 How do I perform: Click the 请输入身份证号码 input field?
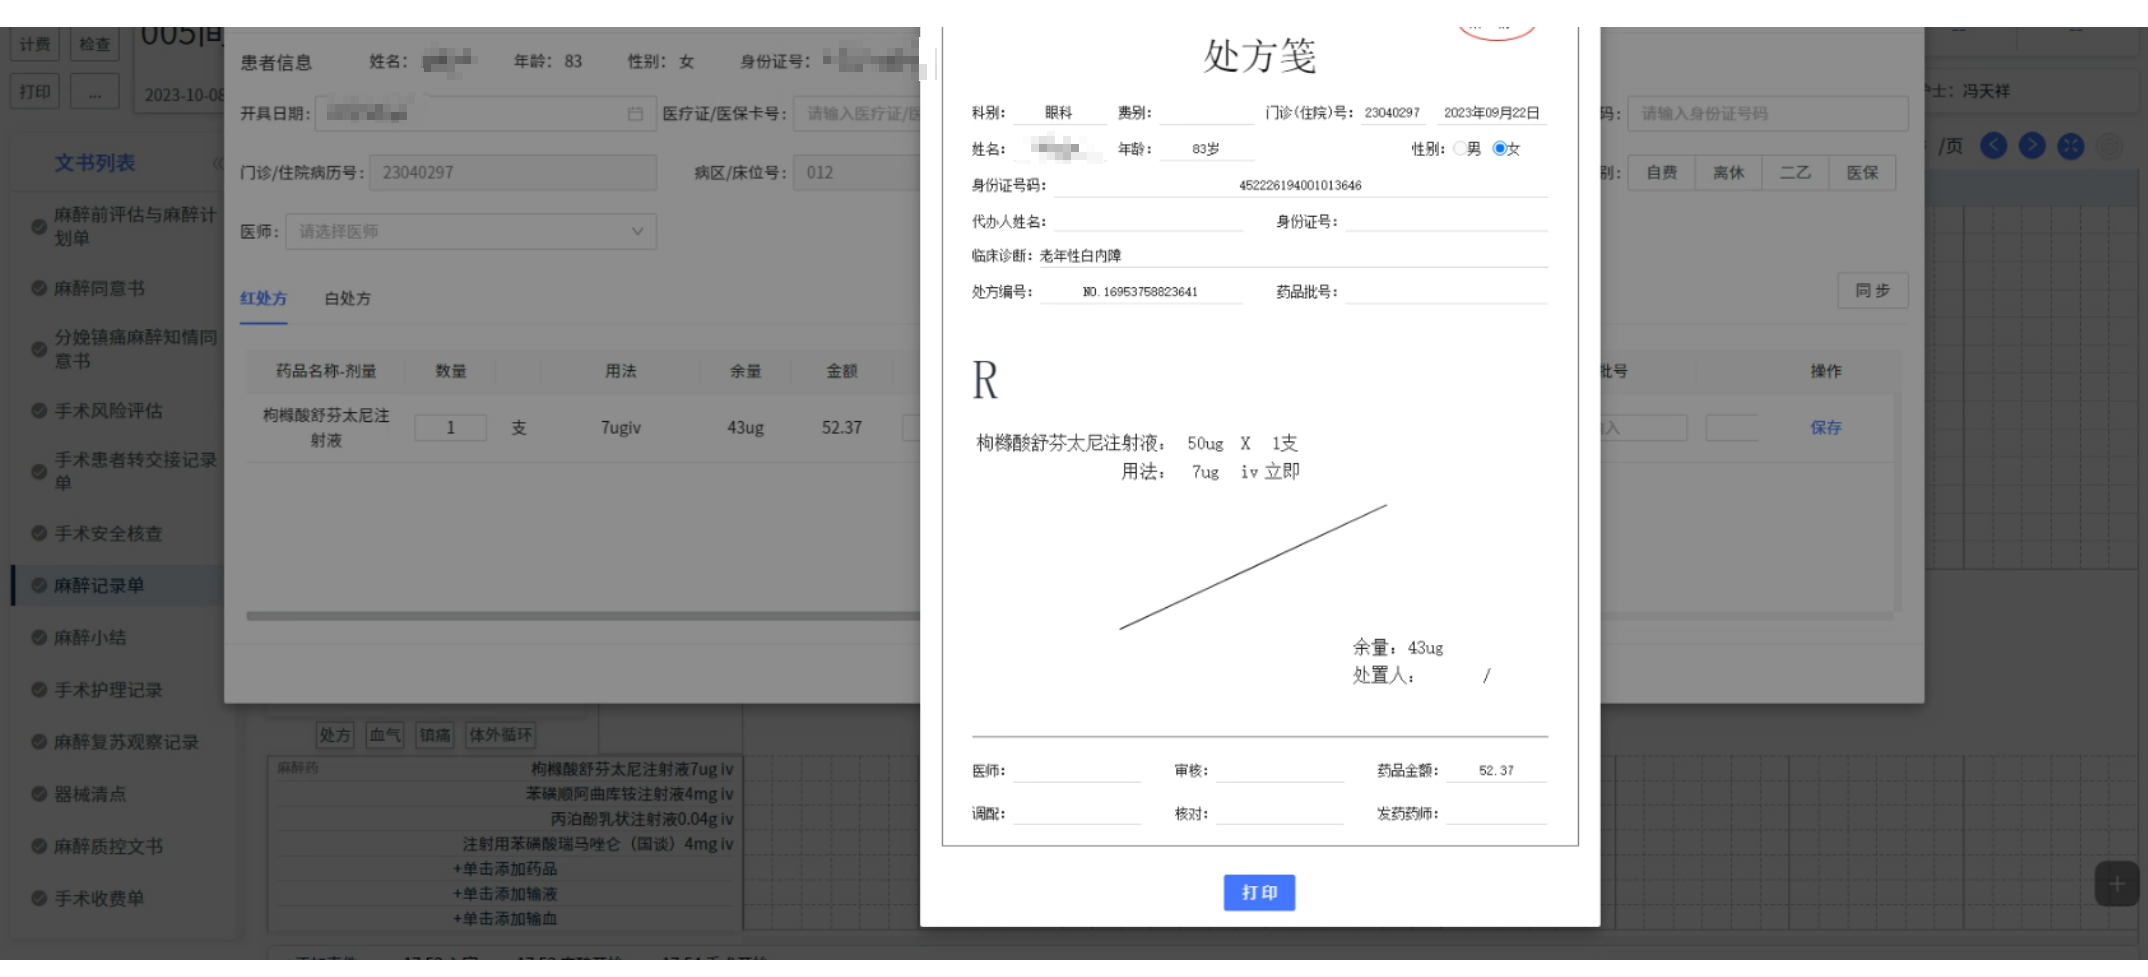[x=1767, y=113]
